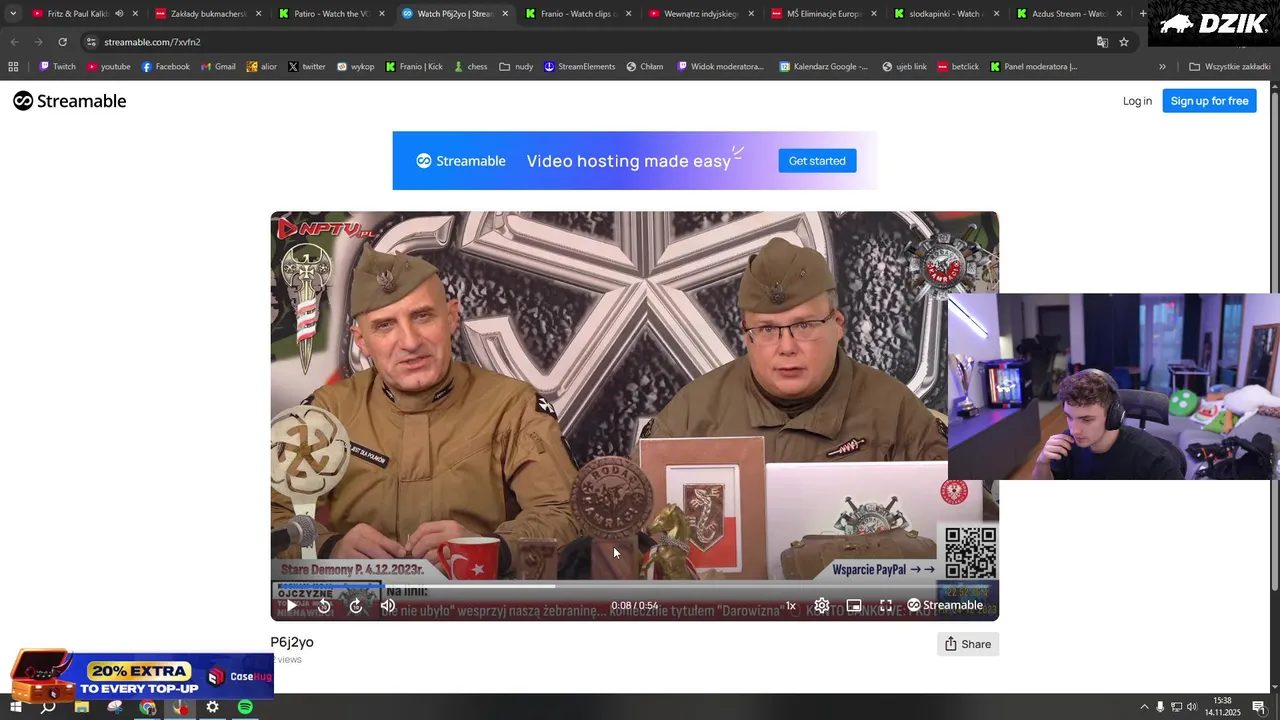The height and width of the screenshot is (720, 1280).
Task: Open youtube bookmark
Action: (108, 67)
